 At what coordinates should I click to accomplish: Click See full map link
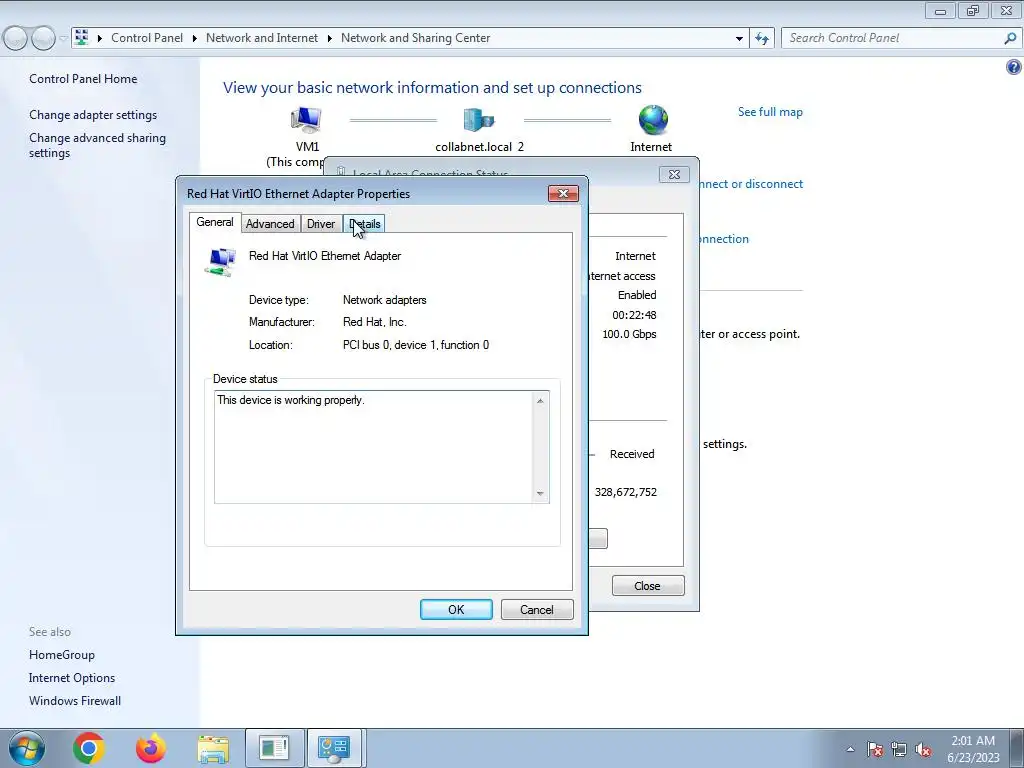770,112
